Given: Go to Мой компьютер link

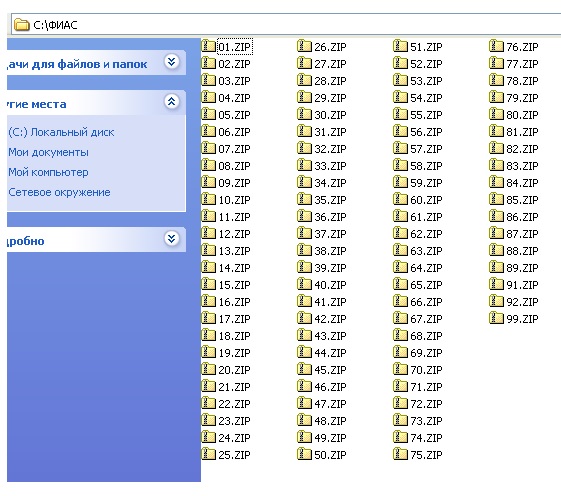Looking at the screenshot, I should (x=48, y=172).
